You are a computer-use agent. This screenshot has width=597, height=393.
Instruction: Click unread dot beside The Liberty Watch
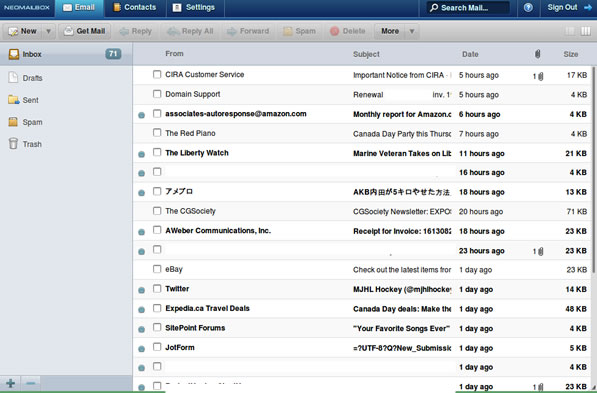coord(141,154)
